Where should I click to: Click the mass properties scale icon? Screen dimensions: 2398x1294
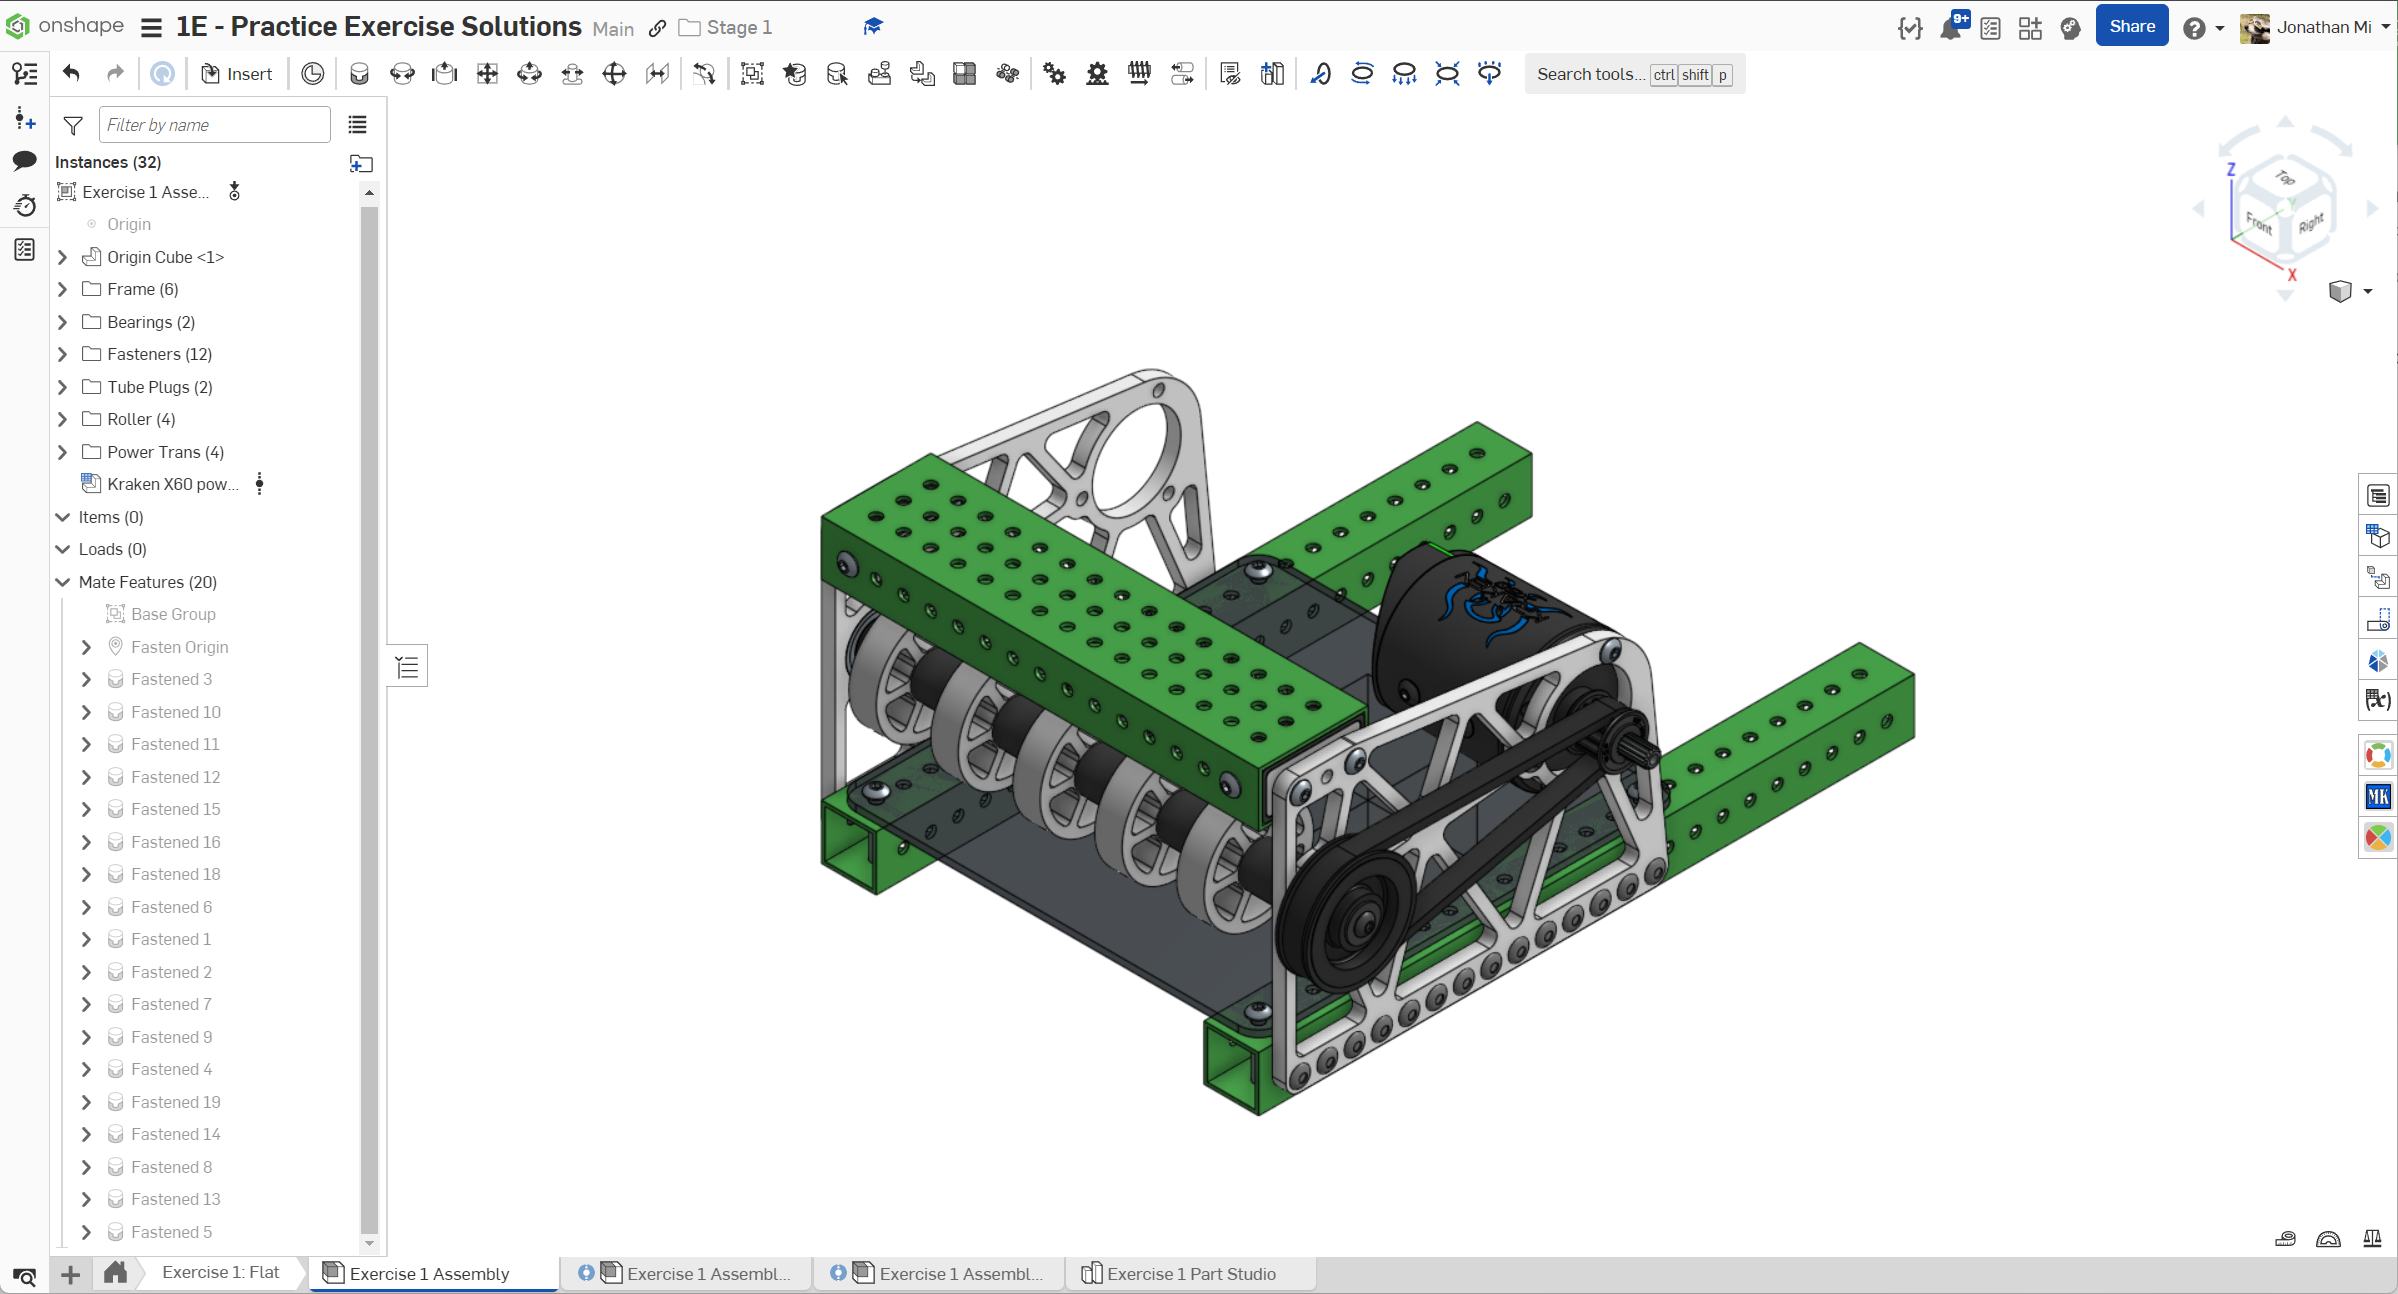pos(2371,1239)
